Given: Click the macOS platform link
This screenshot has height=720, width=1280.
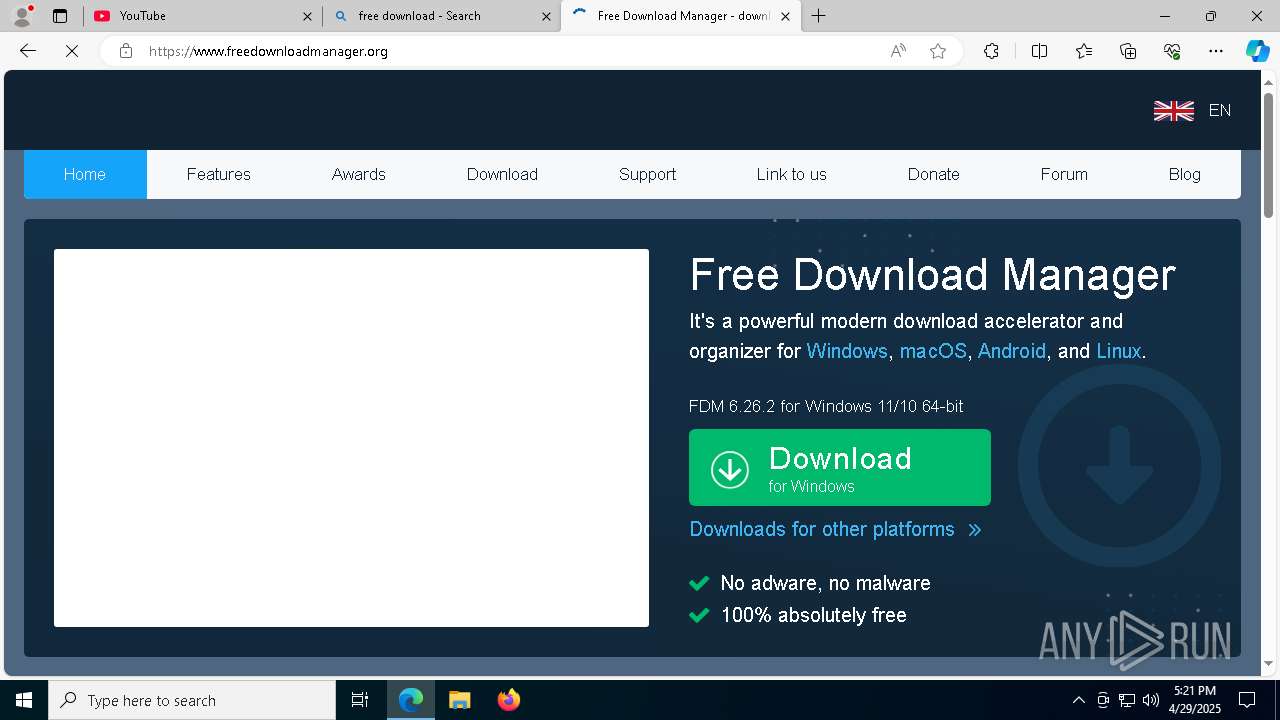Looking at the screenshot, I should [x=933, y=351].
